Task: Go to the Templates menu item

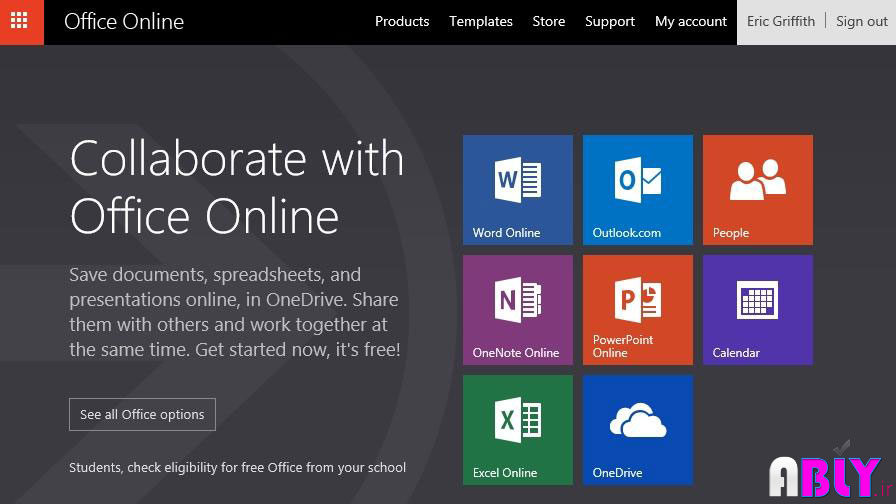Action: pos(481,22)
